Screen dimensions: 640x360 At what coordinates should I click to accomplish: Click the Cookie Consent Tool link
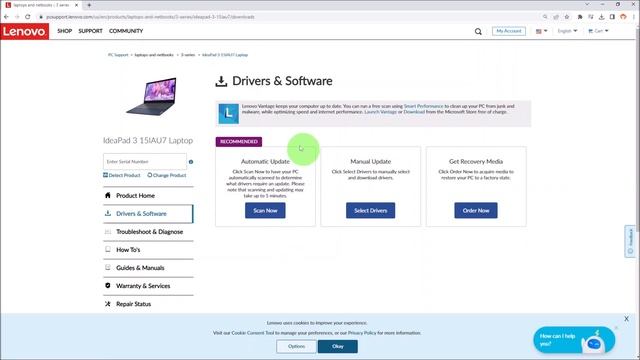(253, 333)
